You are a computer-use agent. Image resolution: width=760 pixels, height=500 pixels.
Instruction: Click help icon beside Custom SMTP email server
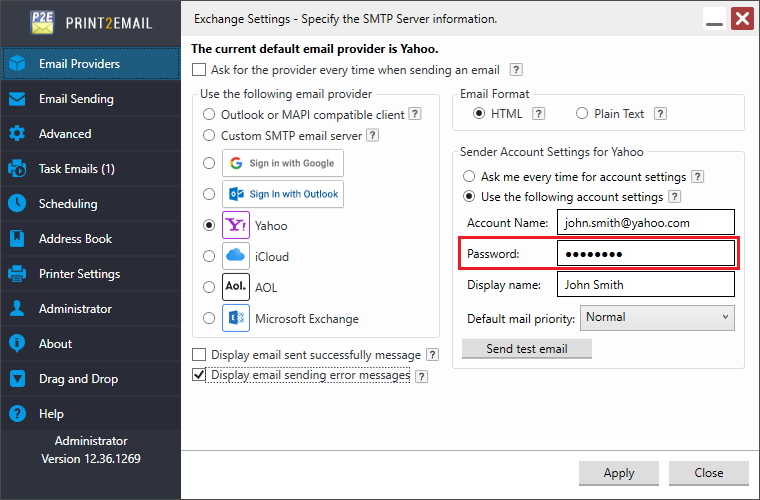tap(372, 135)
